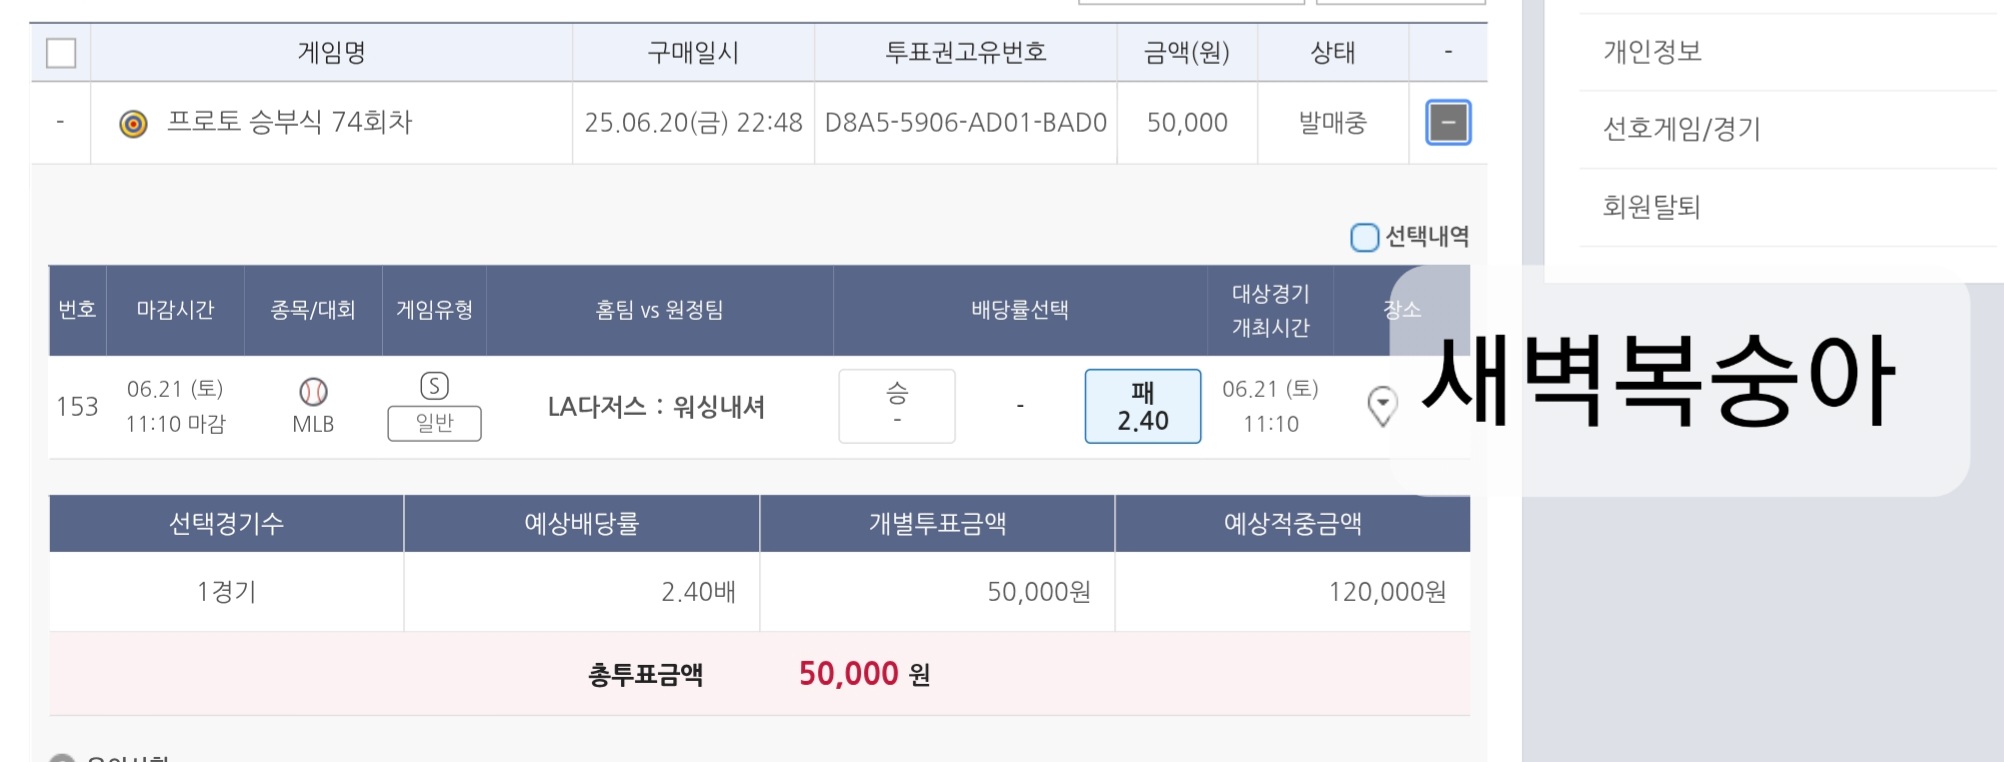Click the 상태 column header
Viewport: 2004px width, 762px height.
pos(1332,53)
